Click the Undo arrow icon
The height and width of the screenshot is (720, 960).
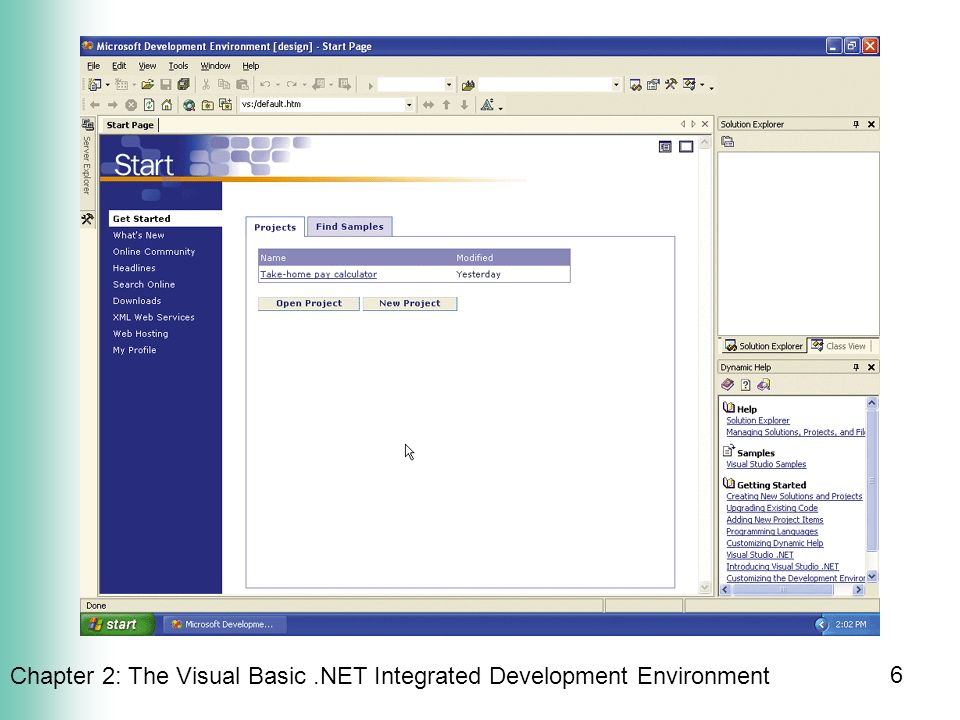(265, 84)
